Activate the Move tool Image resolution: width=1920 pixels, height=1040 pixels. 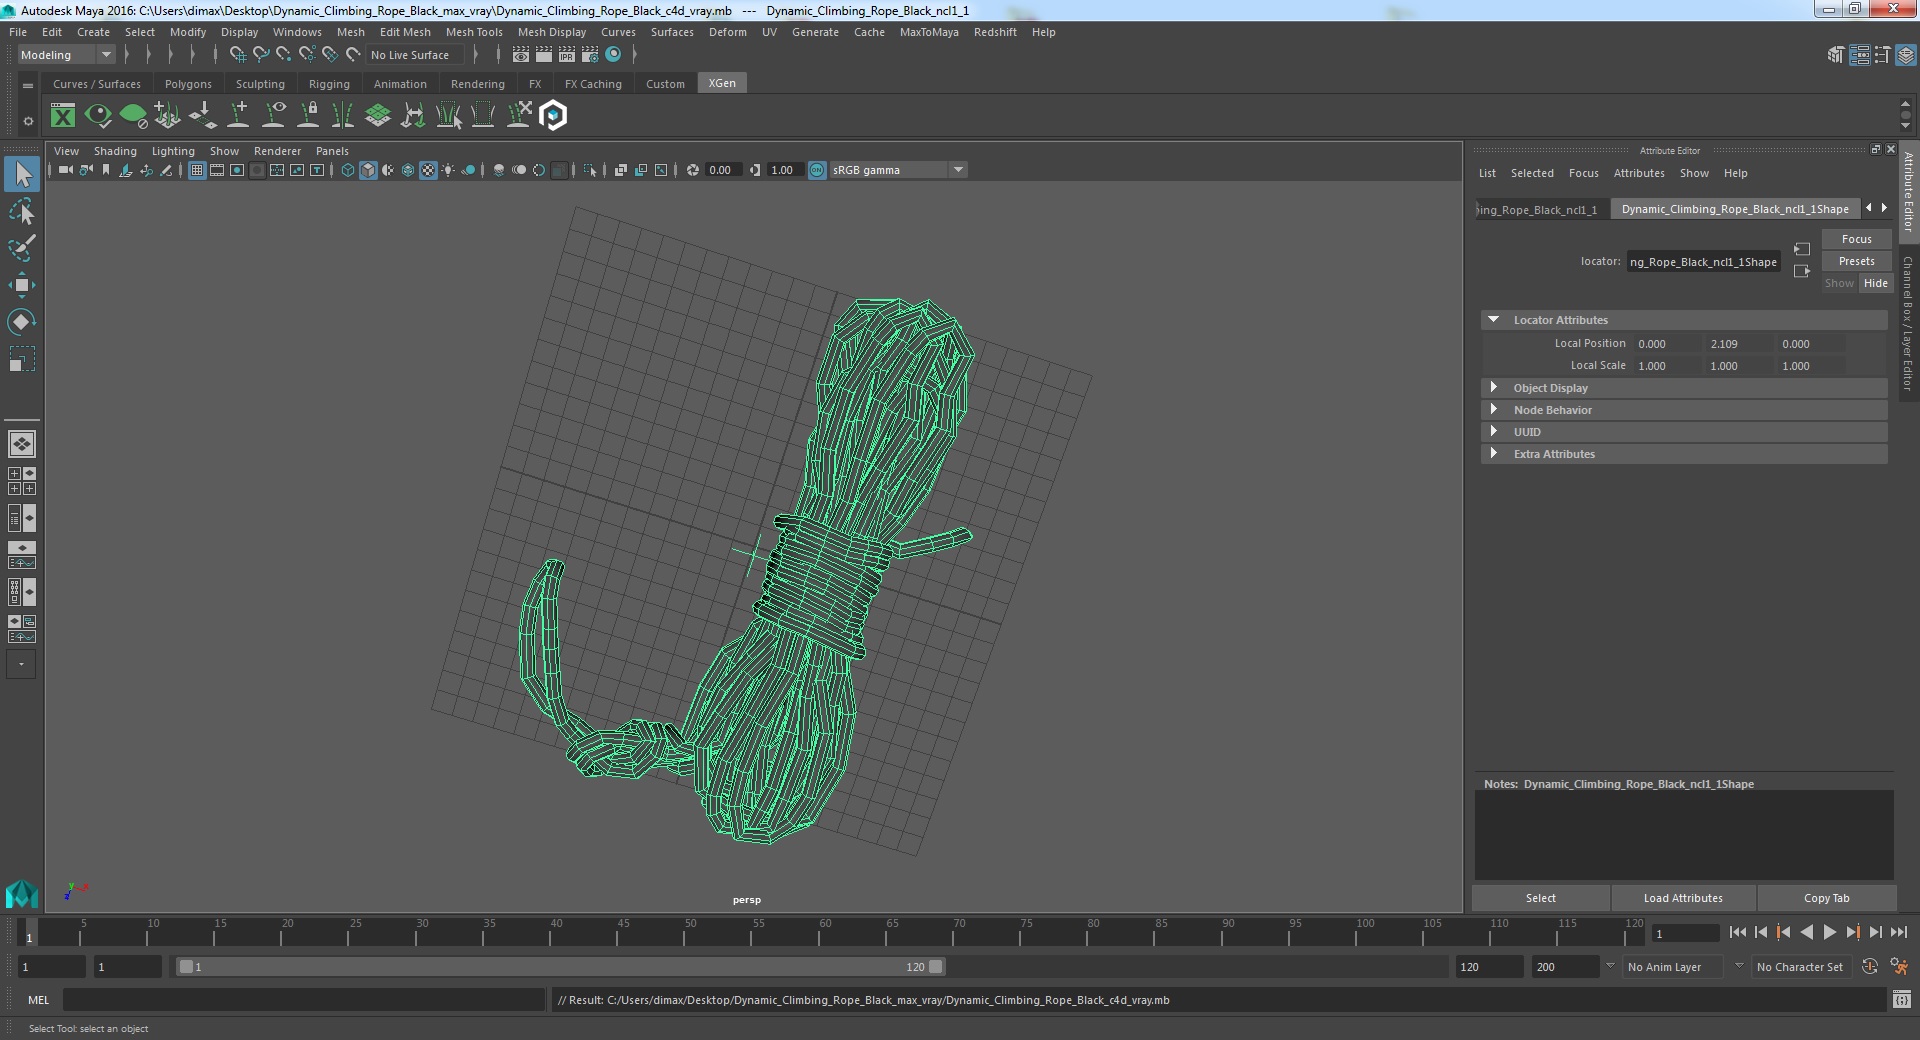pos(22,285)
